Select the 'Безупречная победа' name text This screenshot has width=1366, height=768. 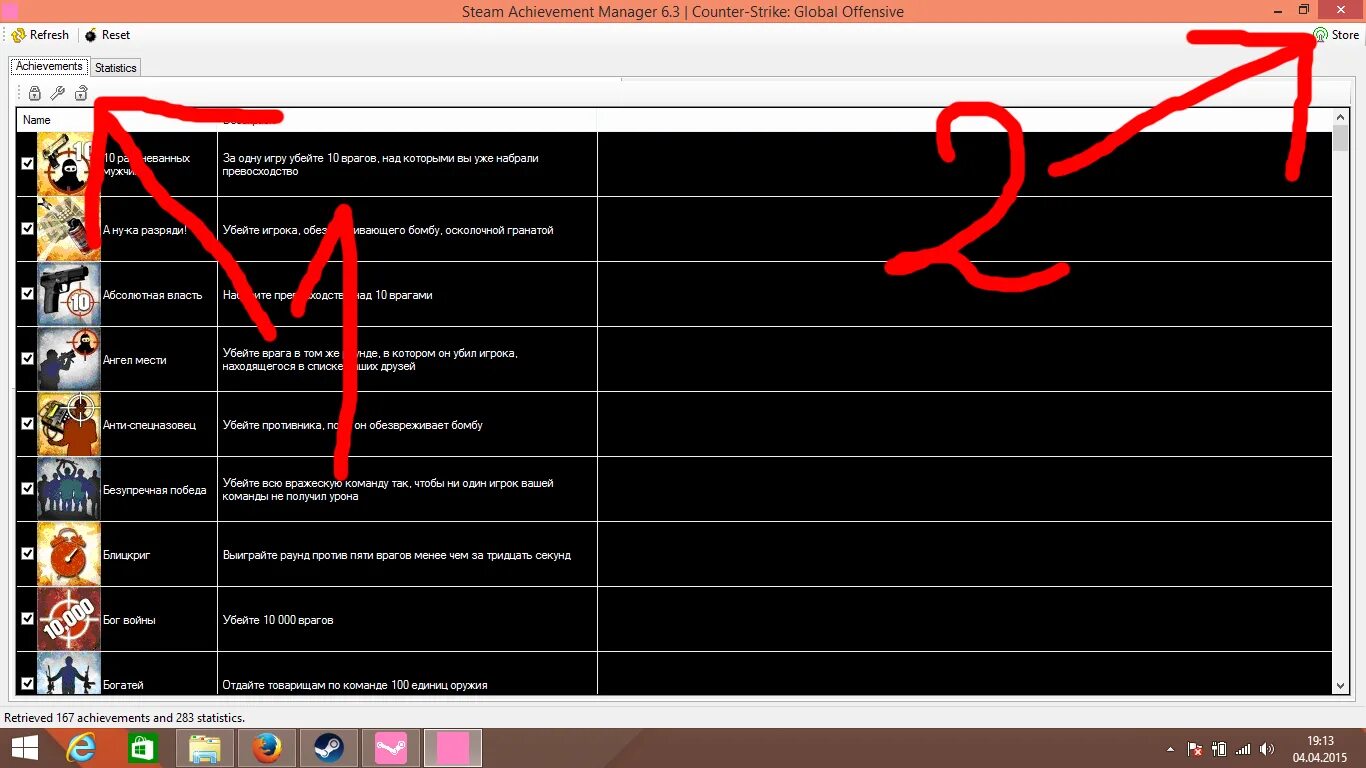(x=154, y=490)
